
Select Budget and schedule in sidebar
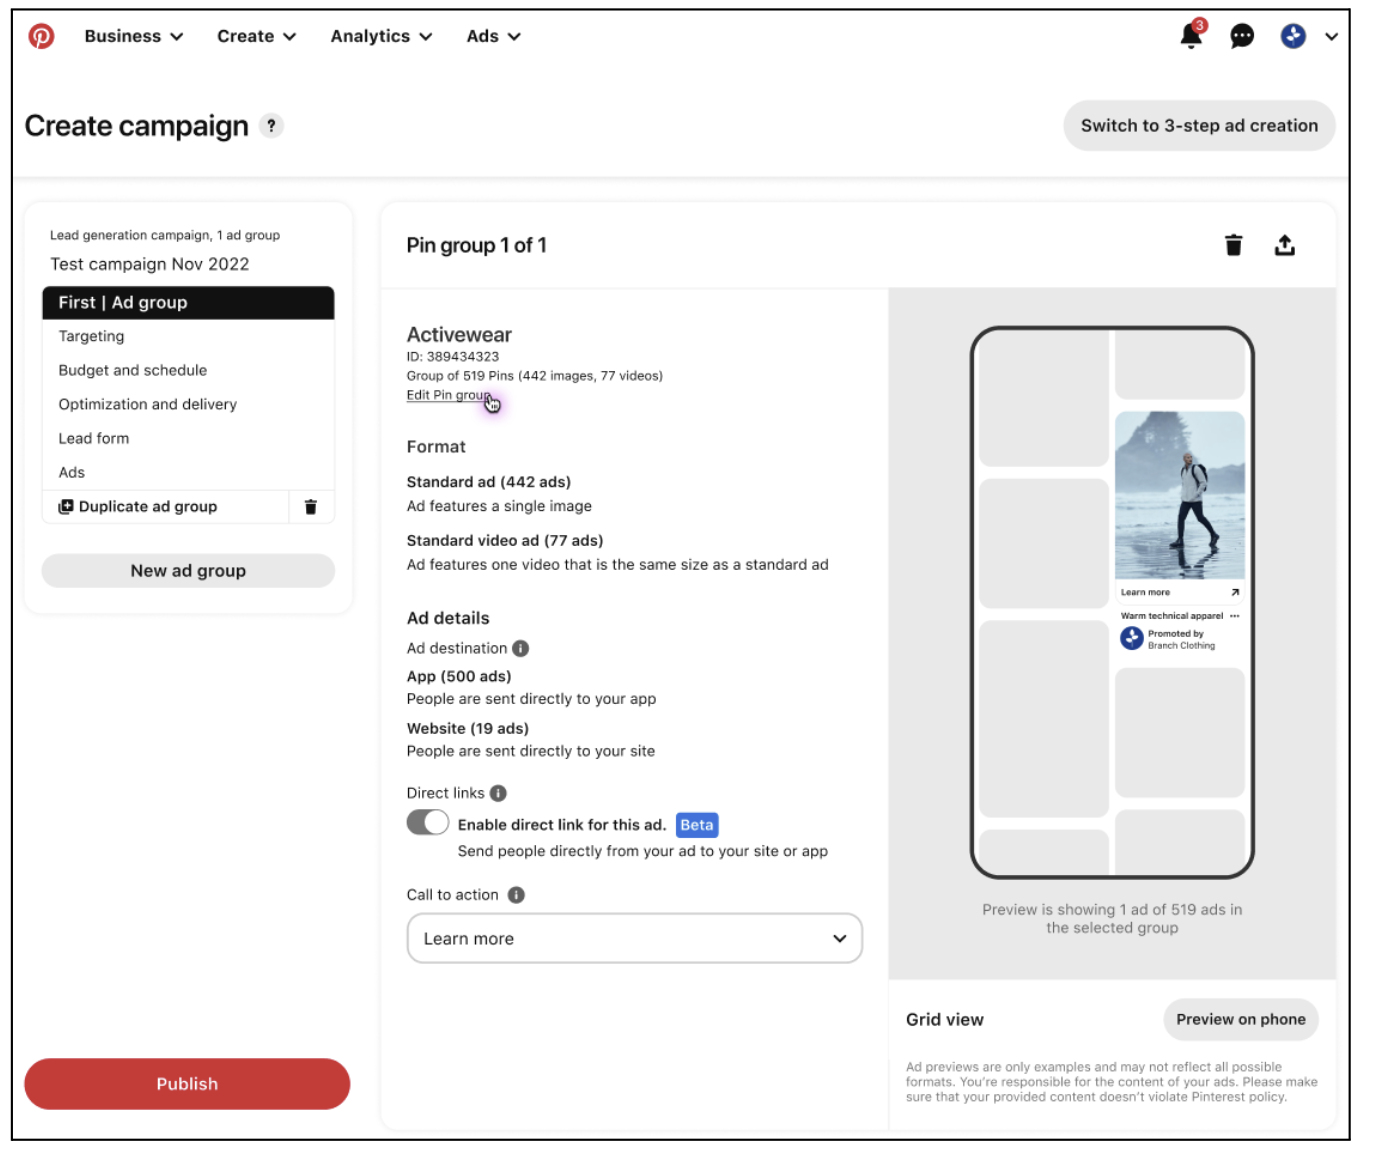tap(133, 370)
